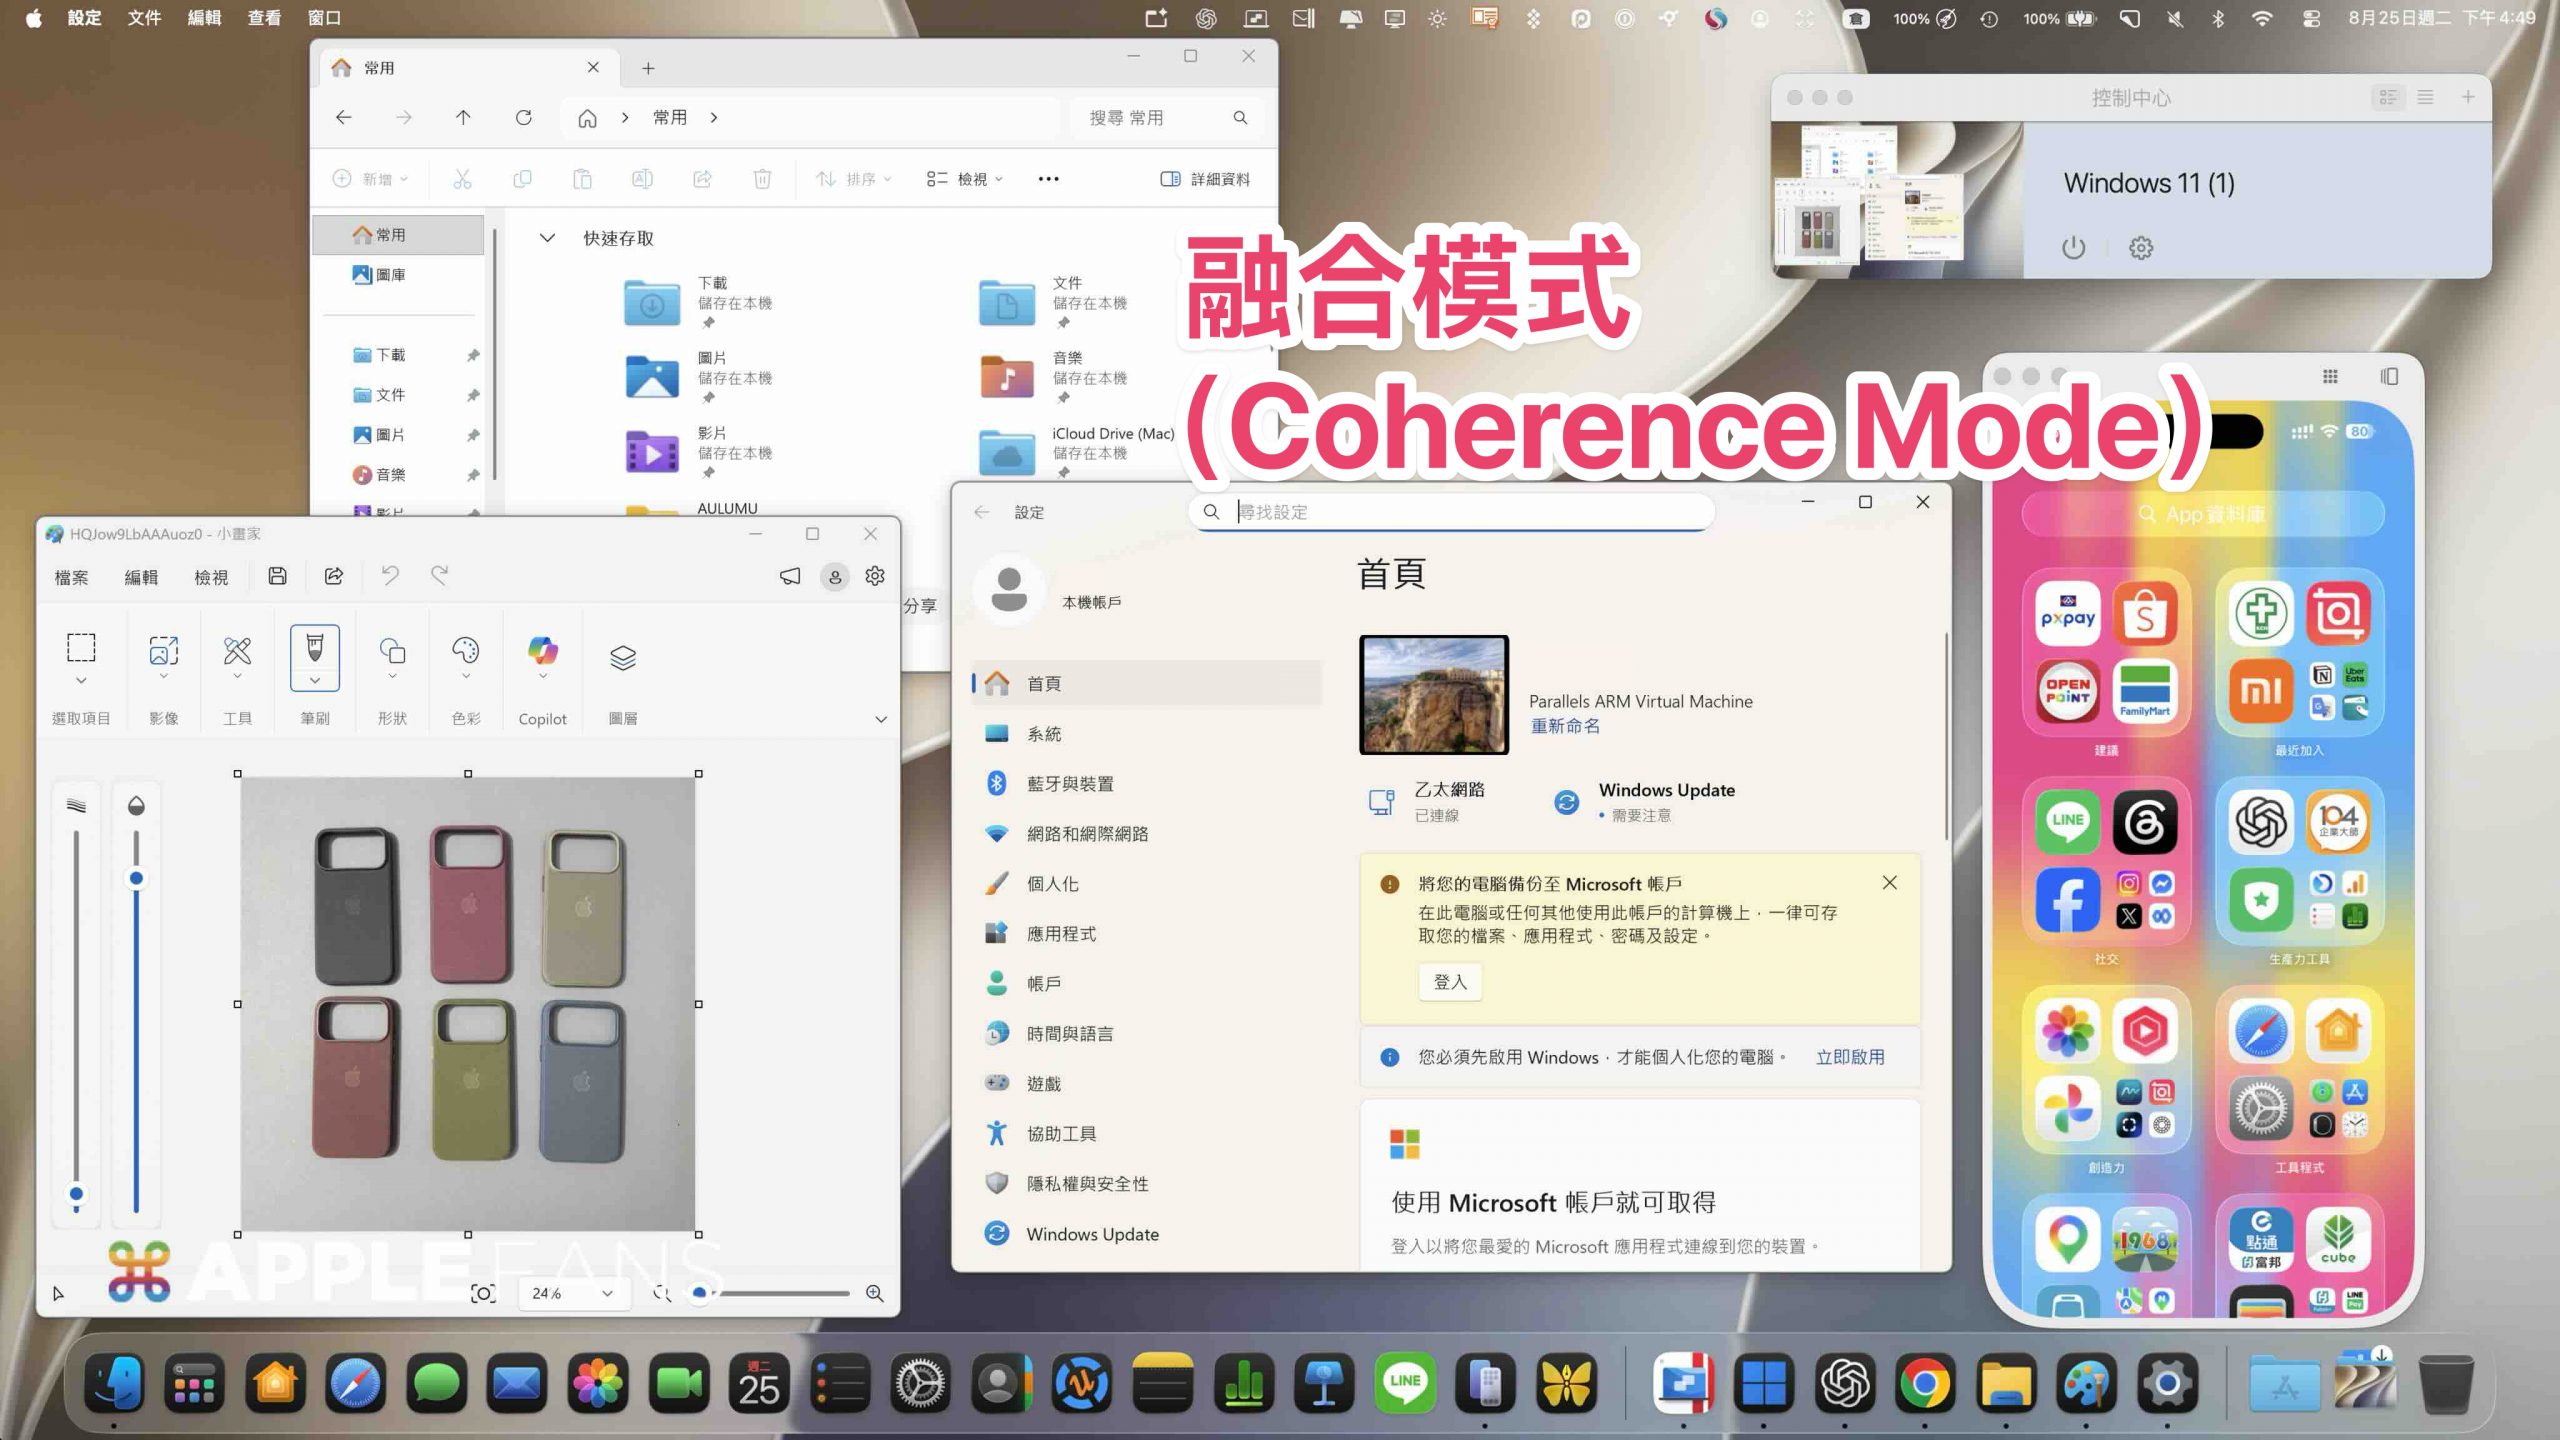Open the 文件 menu in the macOS menu bar
The image size is (2560, 1440).
point(144,18)
